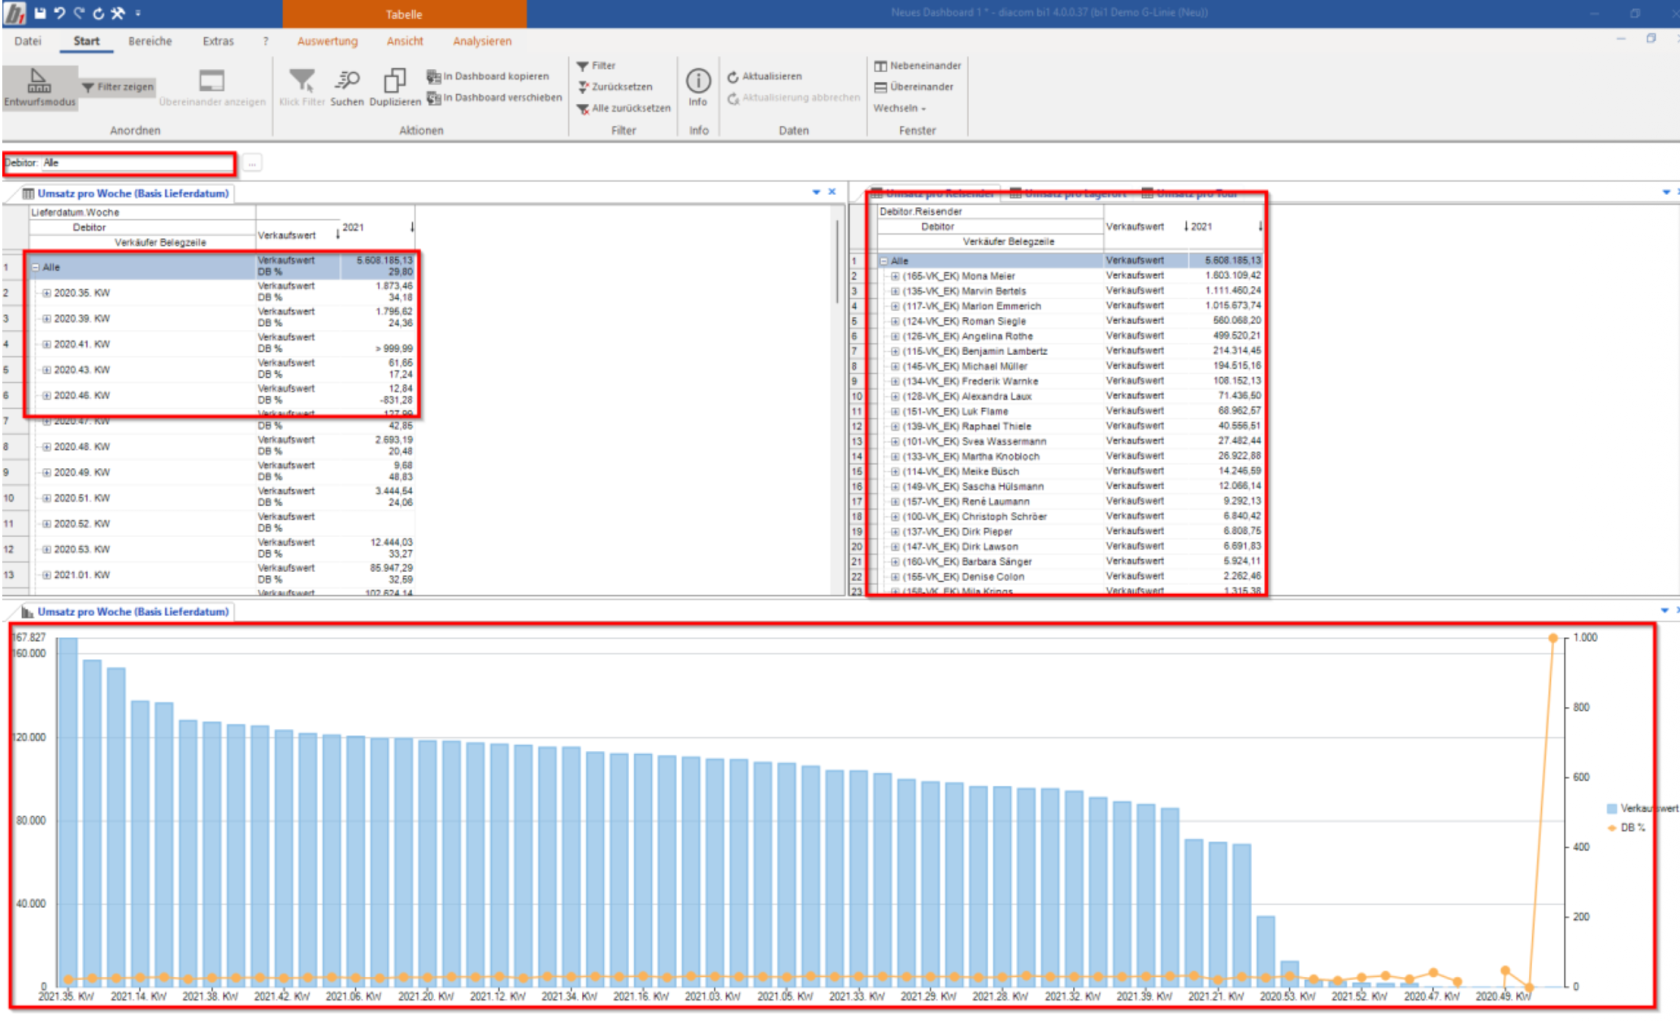The image size is (1680, 1021).
Task: Click the save icon in the title bar
Action: click(40, 13)
